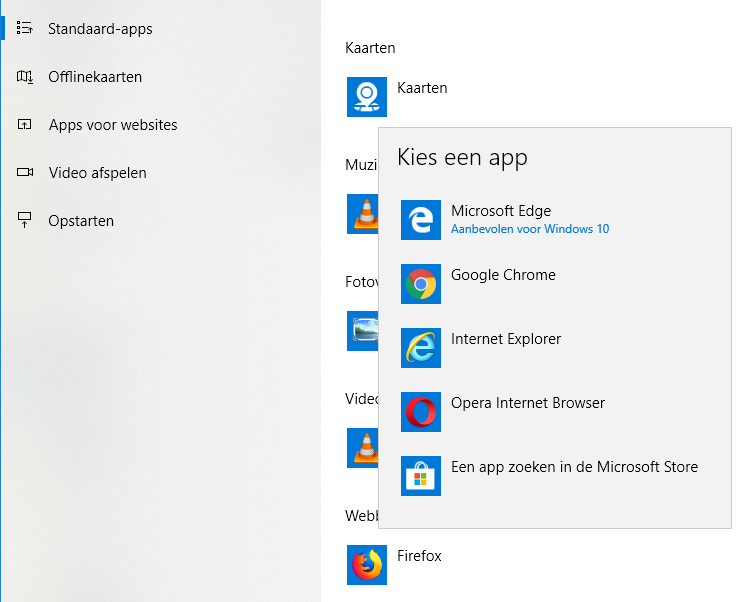Click the VLC cone icon under Video
This screenshot has height=602, width=745.
pos(361,448)
